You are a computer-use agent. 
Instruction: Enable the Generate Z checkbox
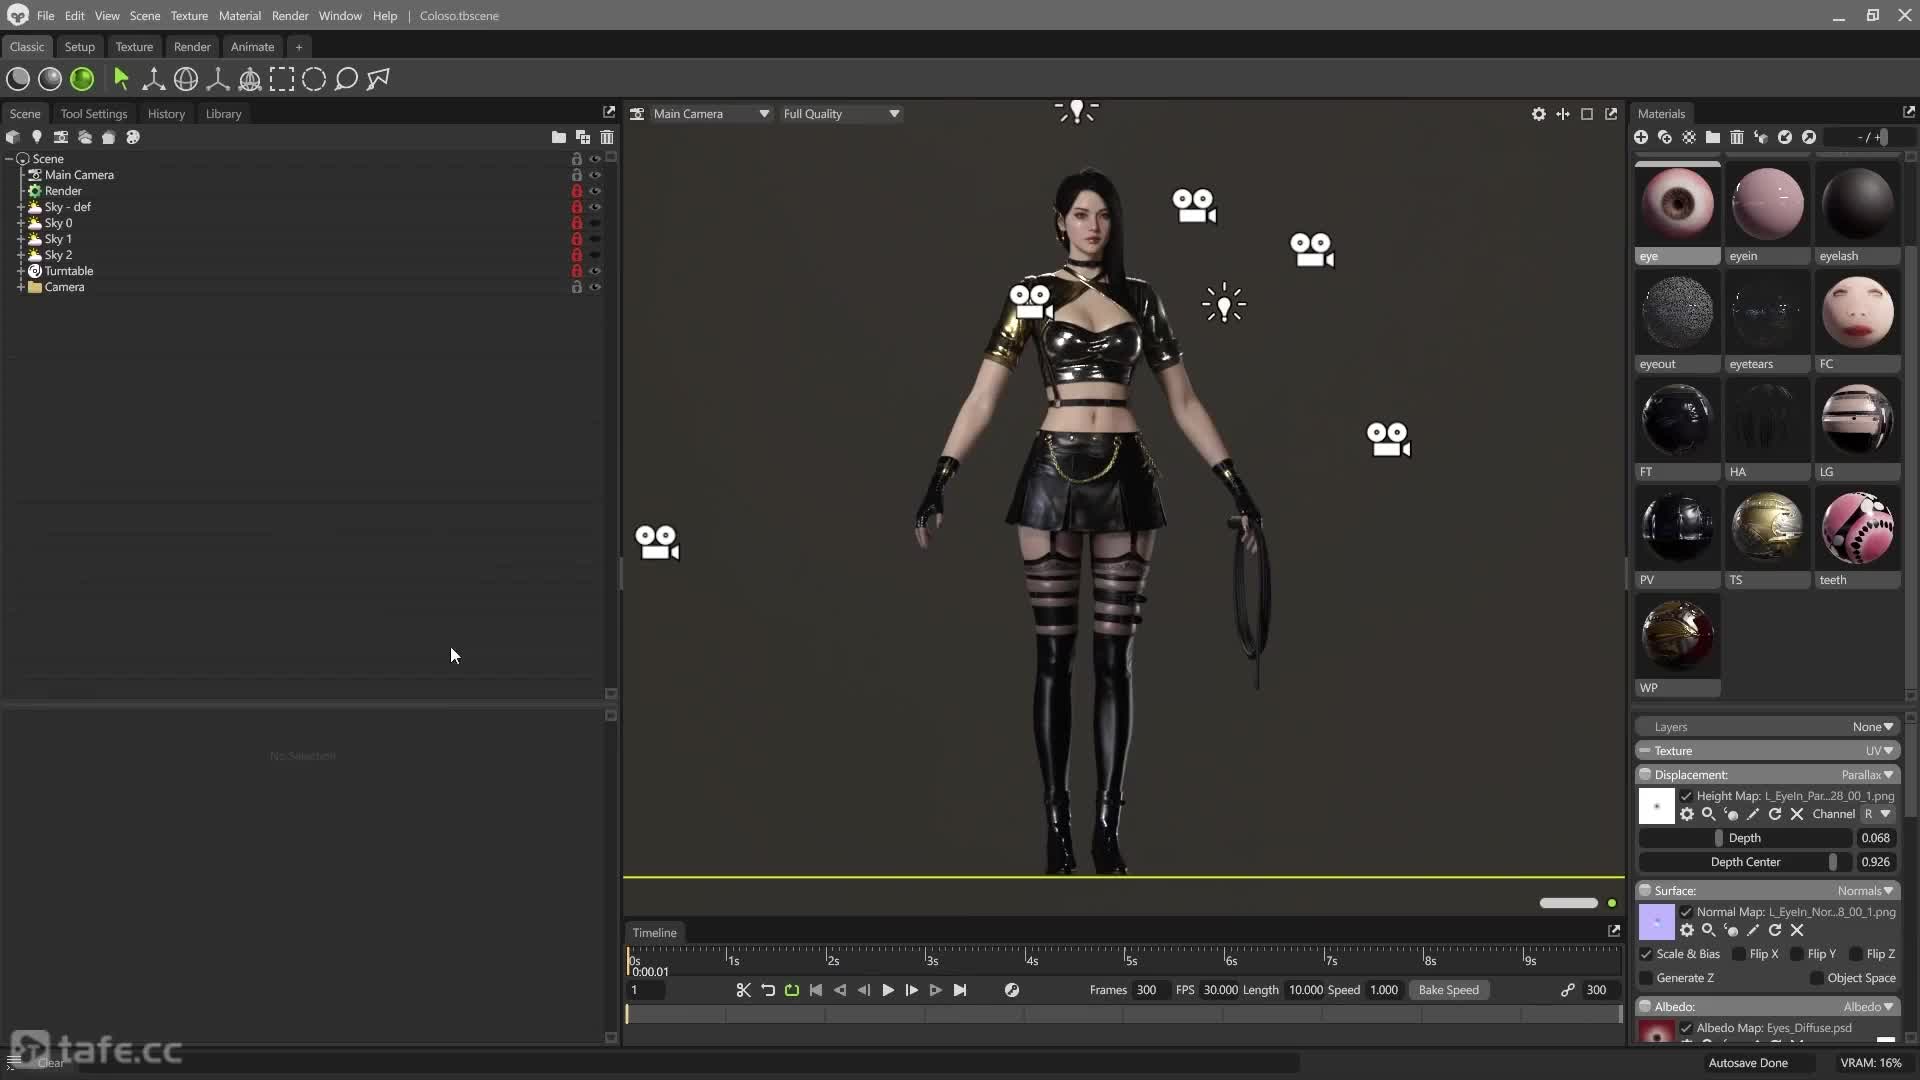pyautogui.click(x=1646, y=978)
